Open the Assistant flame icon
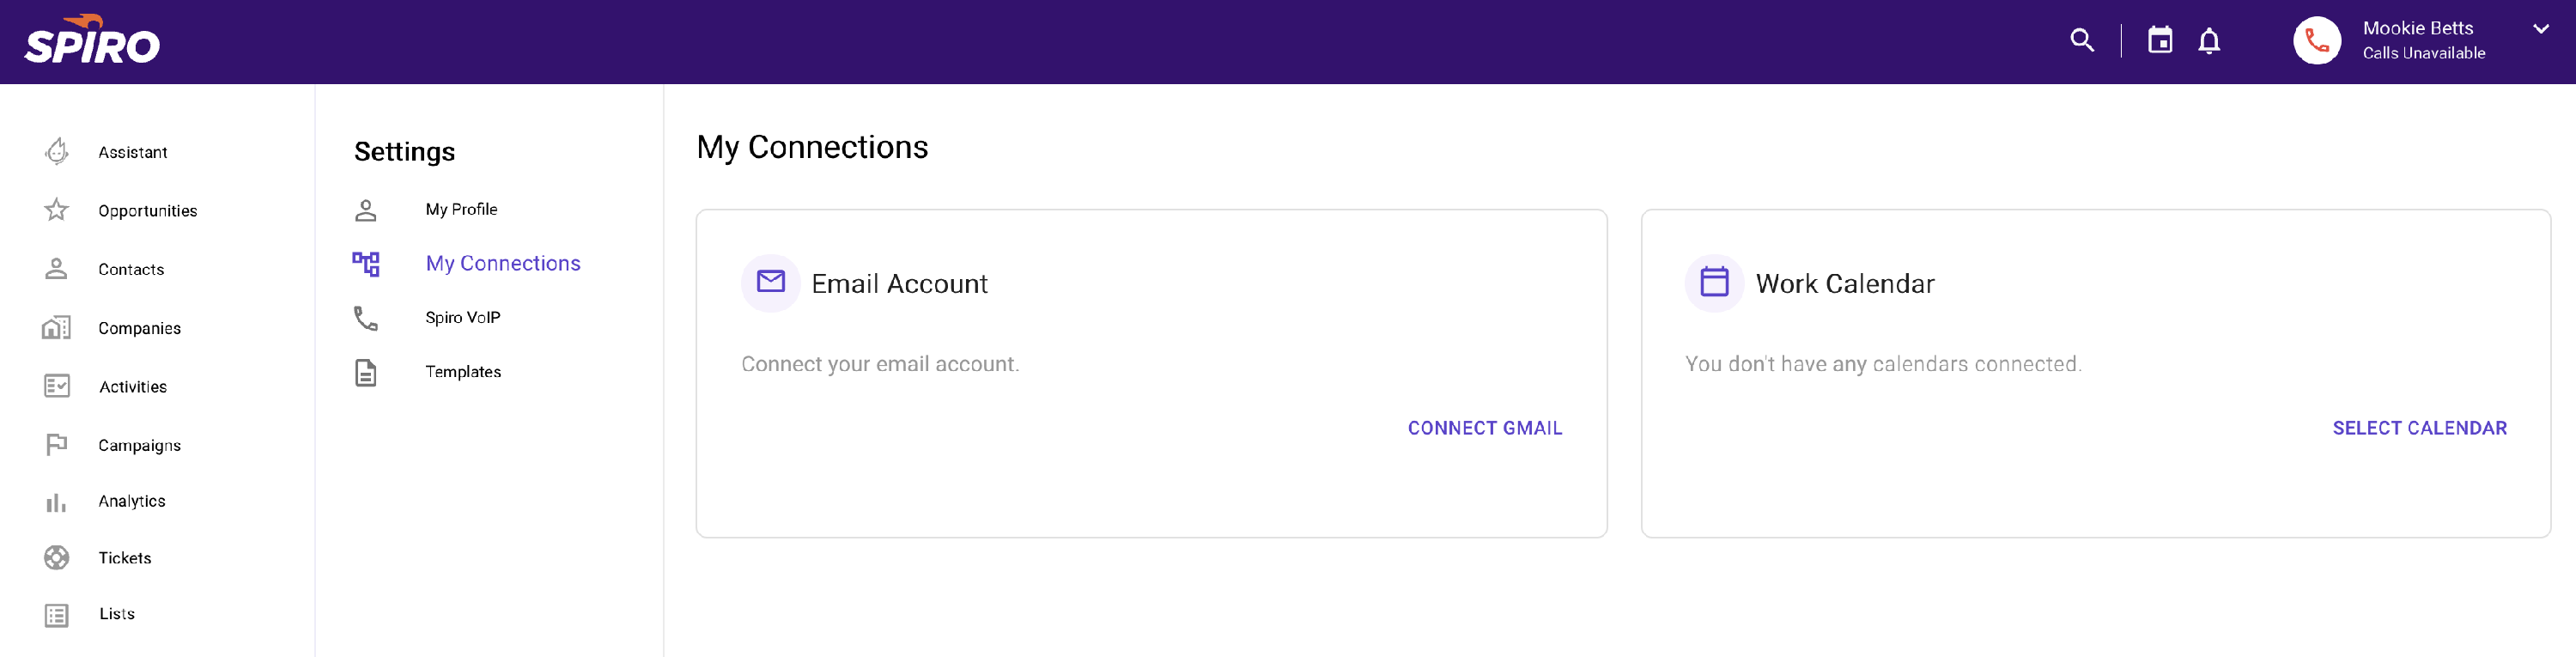The width and height of the screenshot is (2576, 657). 57,151
